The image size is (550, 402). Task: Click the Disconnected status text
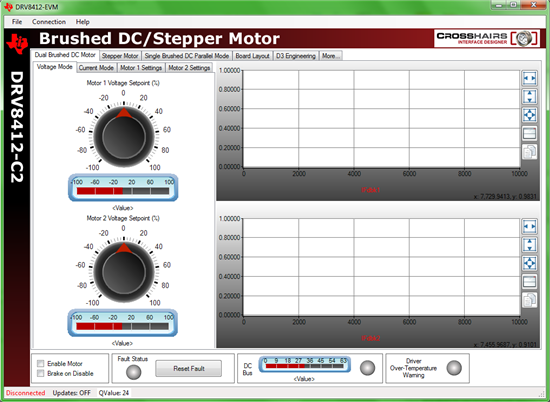click(25, 393)
